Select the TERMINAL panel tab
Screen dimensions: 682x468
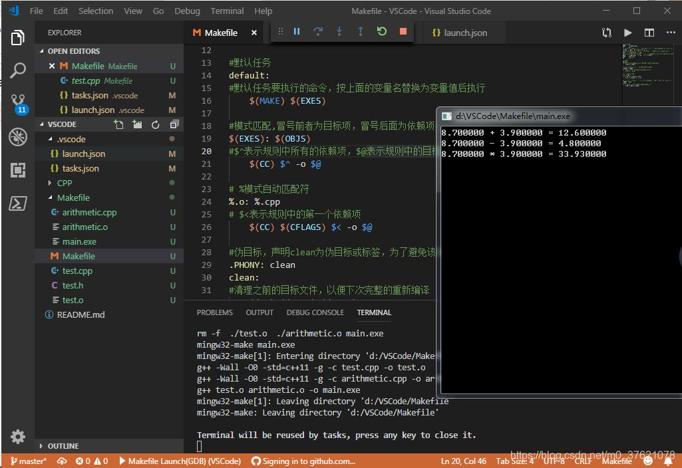374,313
